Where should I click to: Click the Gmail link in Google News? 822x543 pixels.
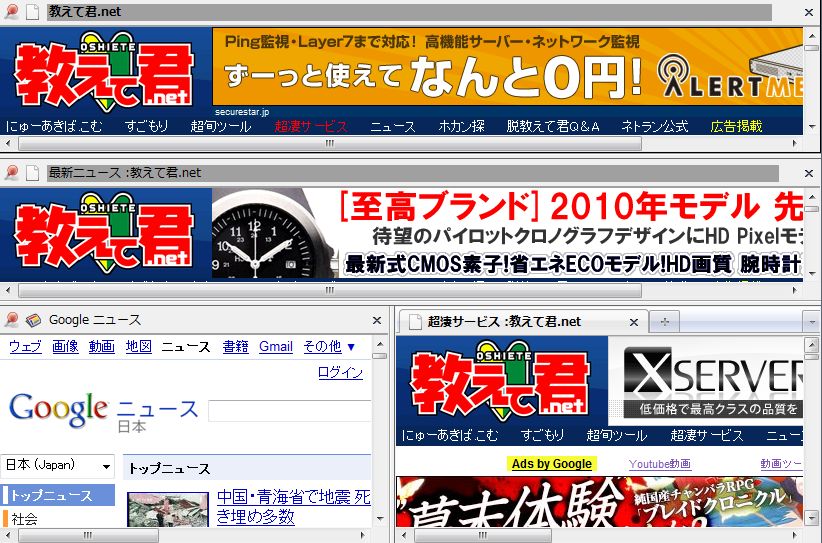pyautogui.click(x=276, y=346)
